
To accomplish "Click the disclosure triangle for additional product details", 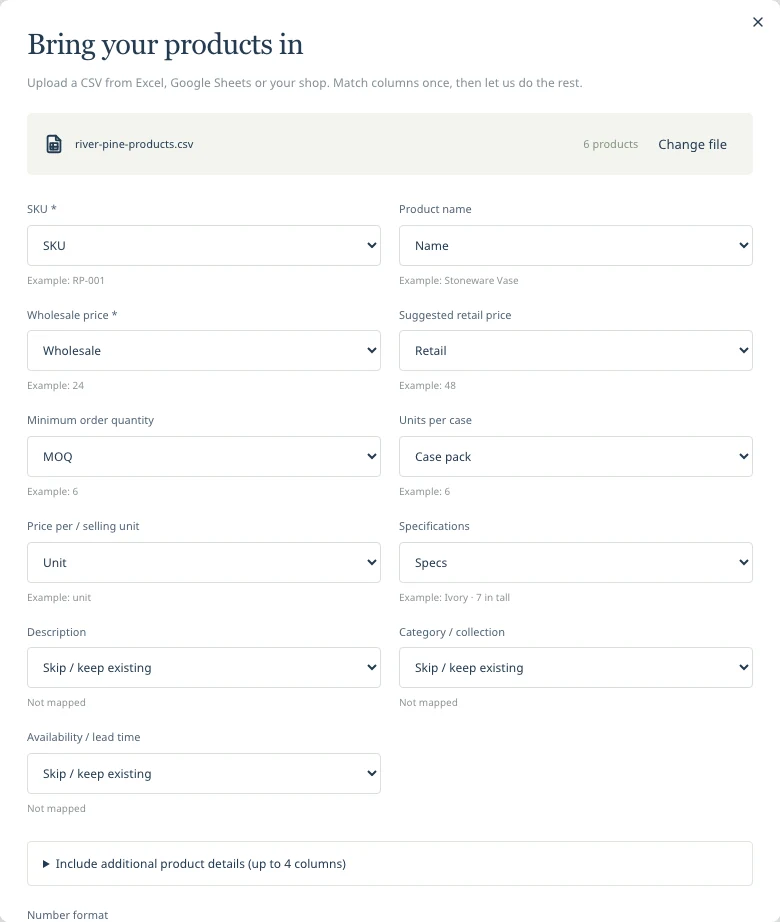I will click(x=46, y=864).
